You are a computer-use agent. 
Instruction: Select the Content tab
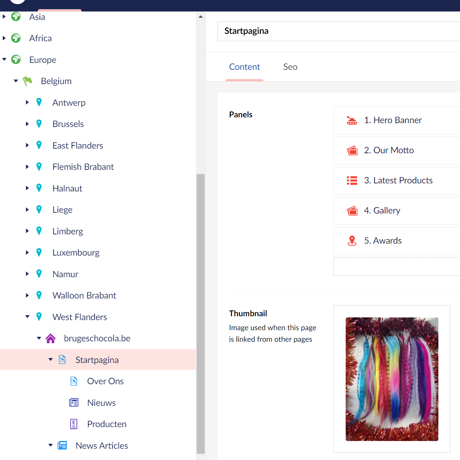tap(244, 67)
